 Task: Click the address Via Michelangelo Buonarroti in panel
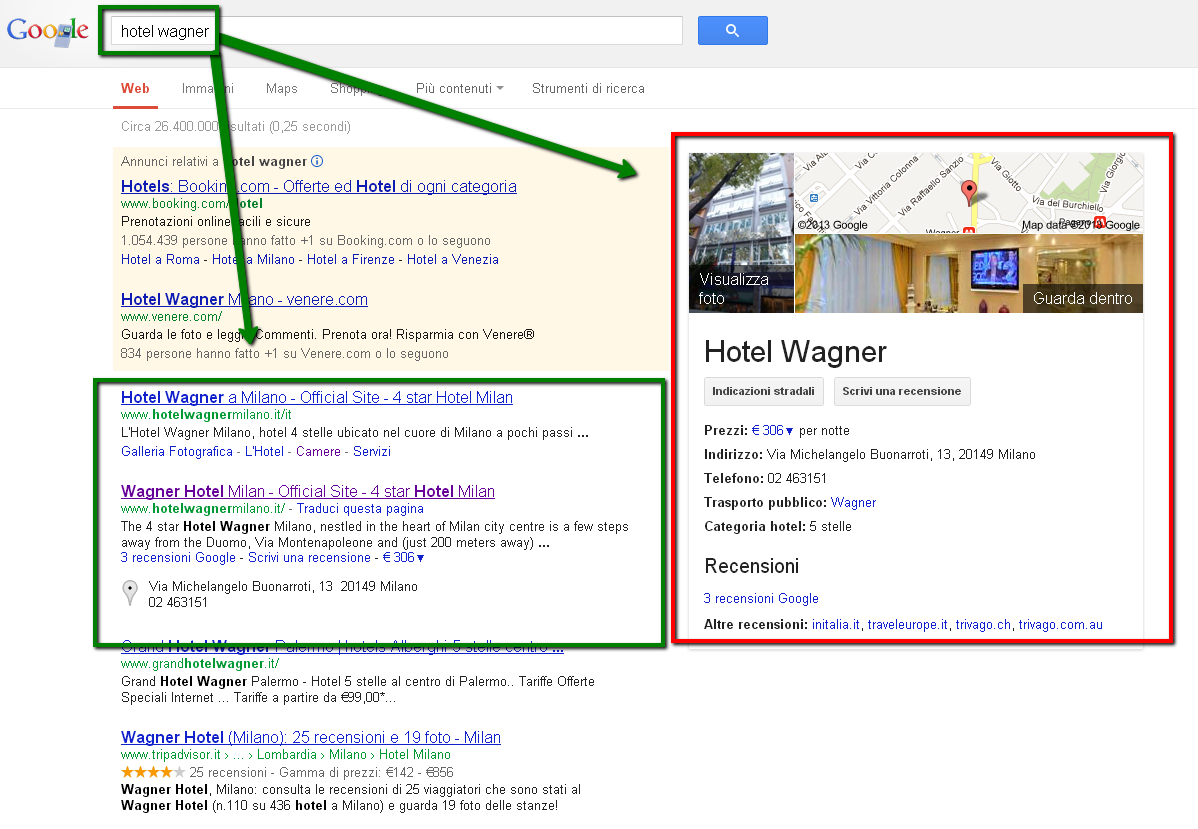[901, 455]
